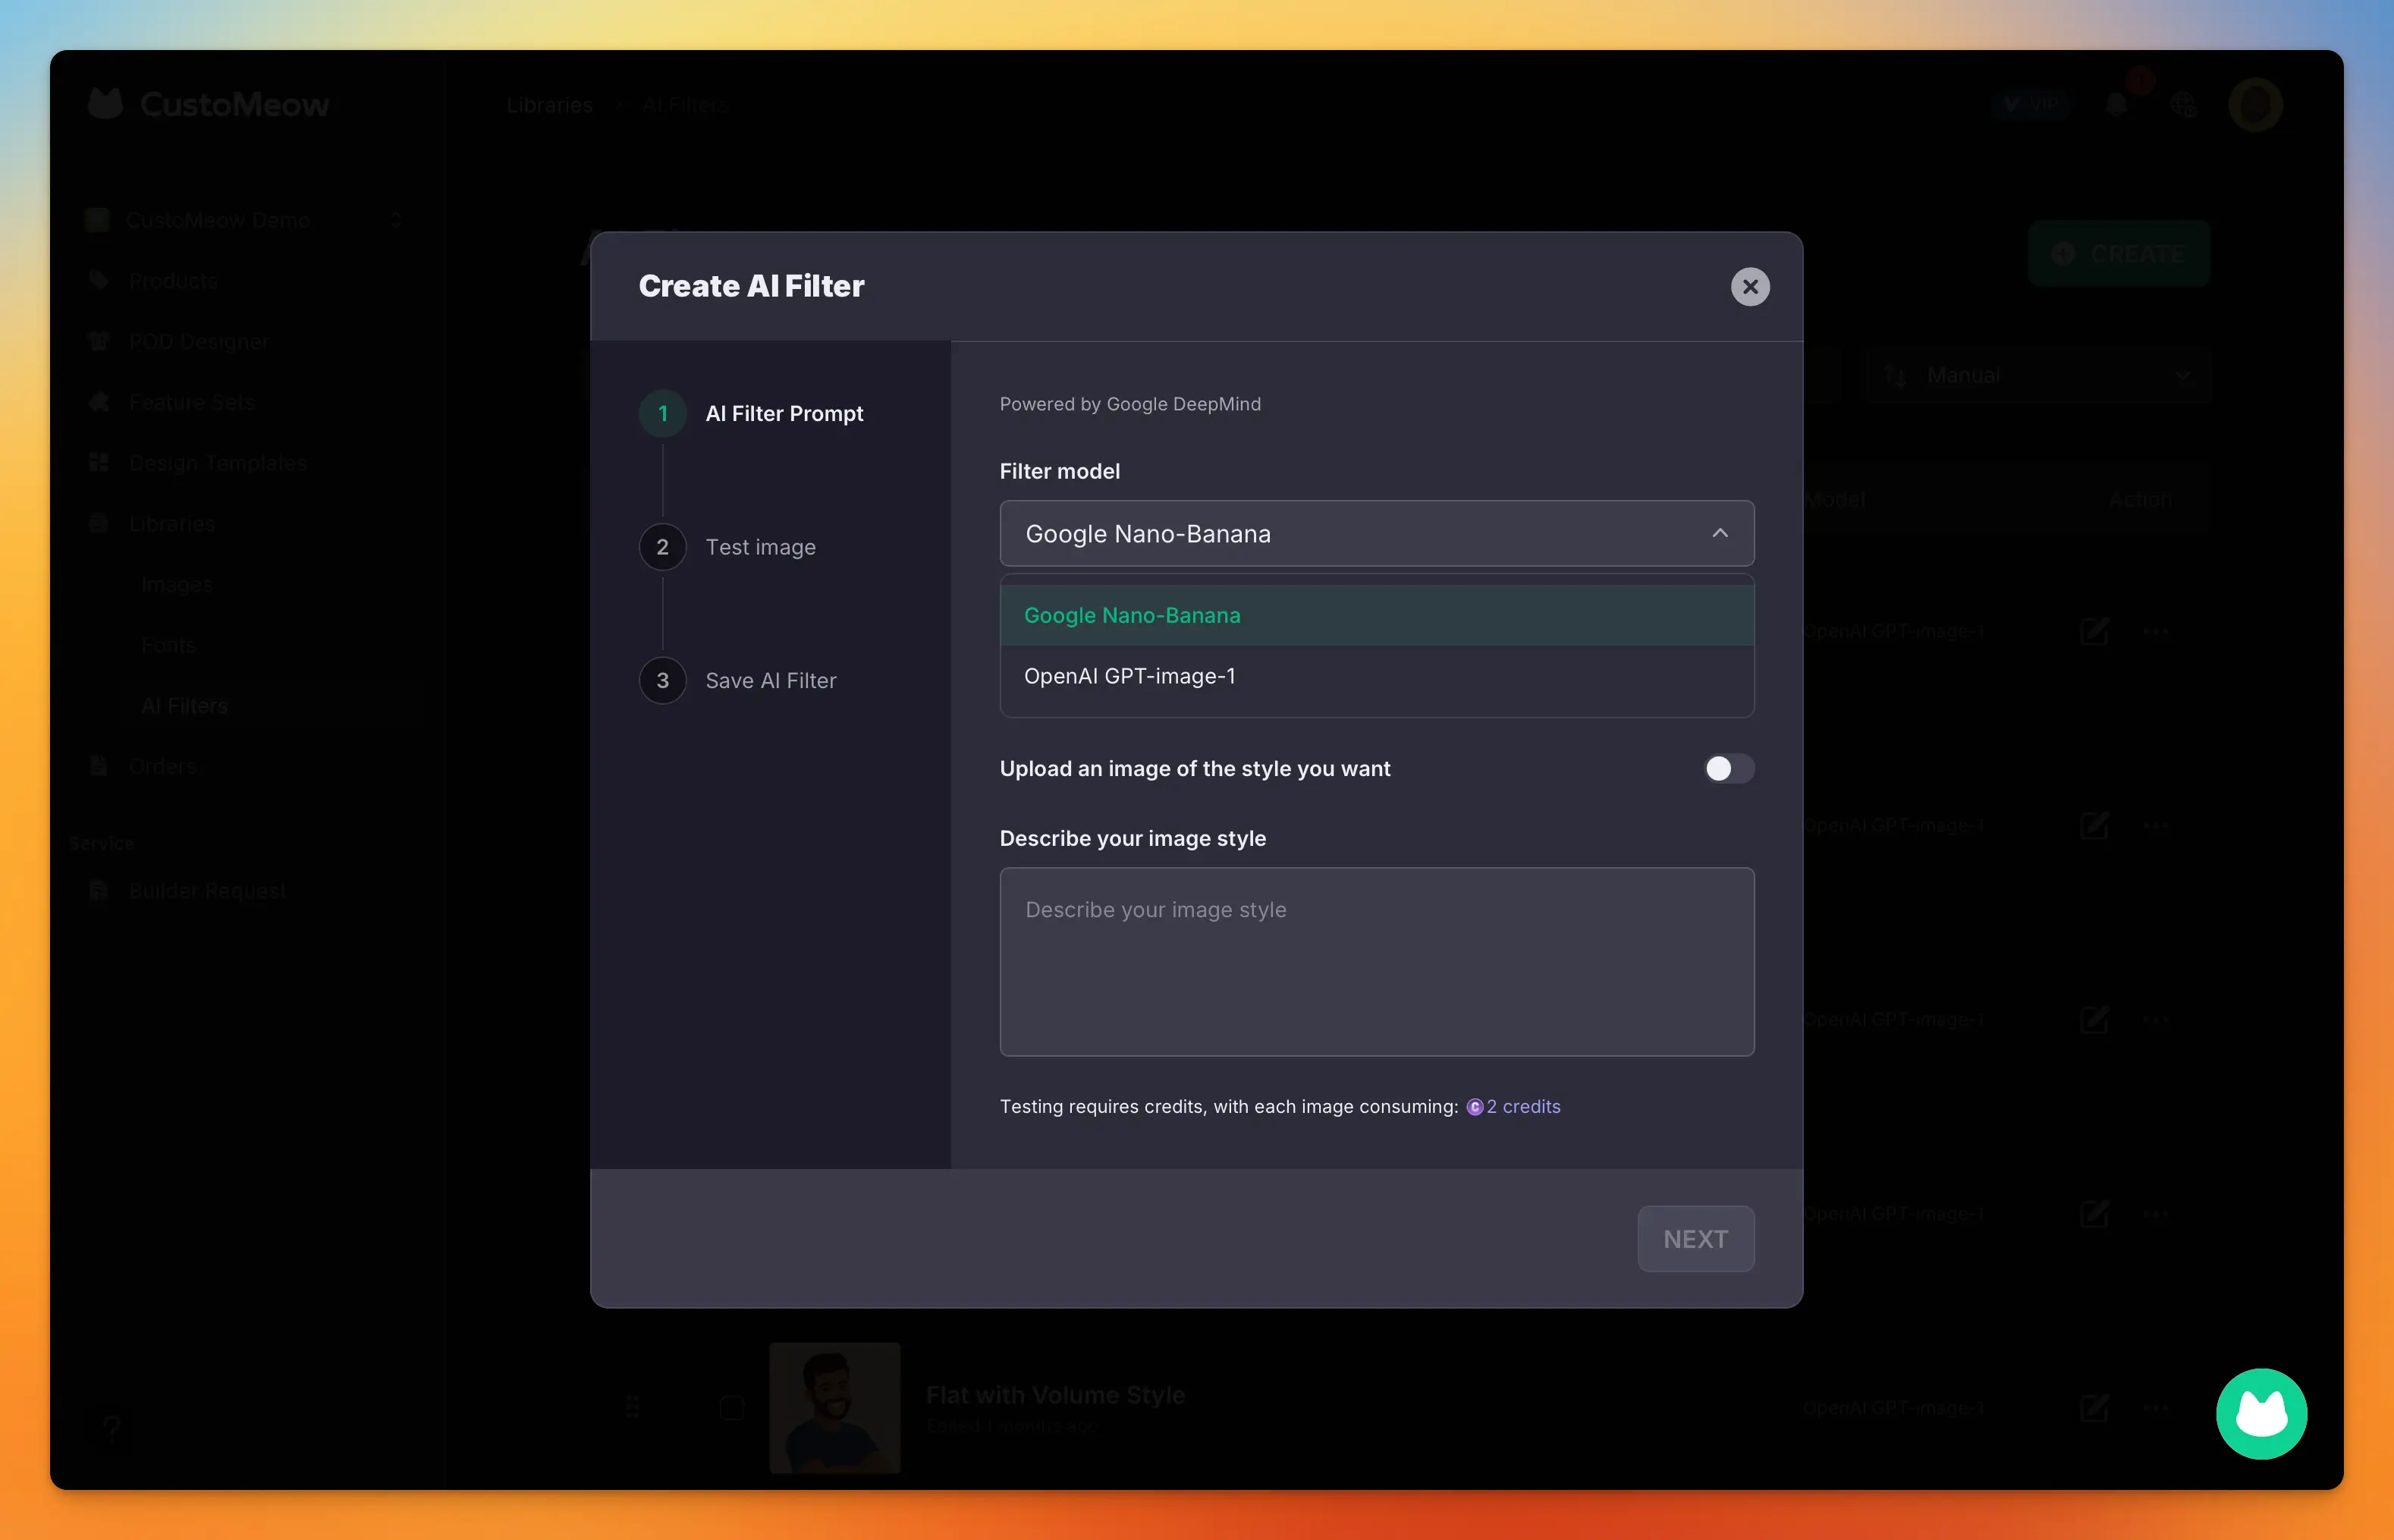Click the notification bell icon
Image resolution: width=2394 pixels, height=1540 pixels.
(2115, 105)
